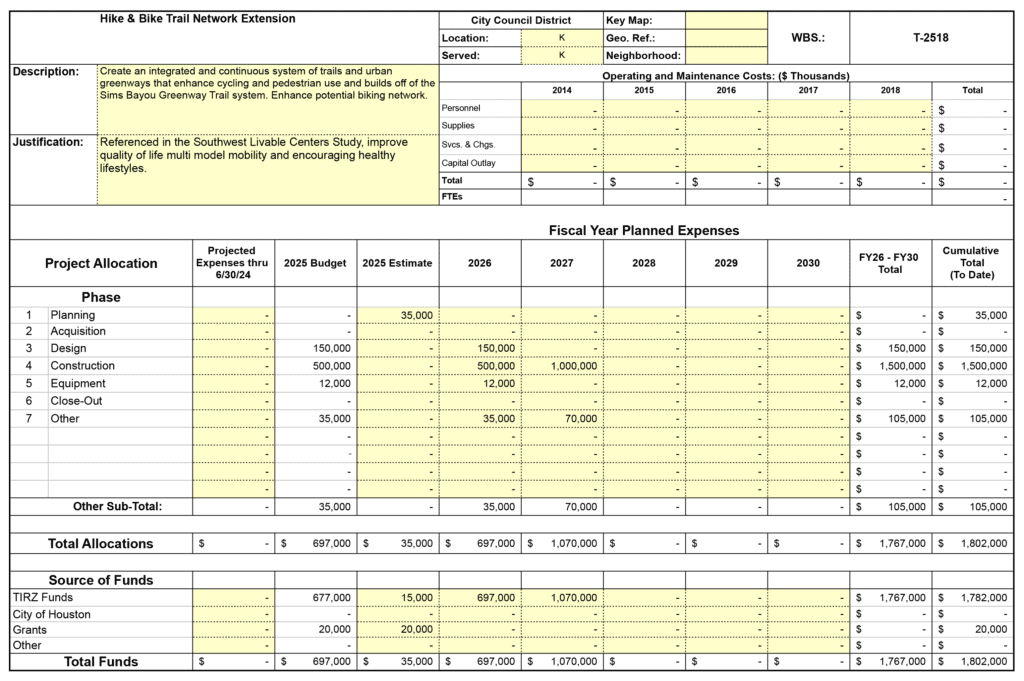
Task: Select the Planning 2025 Estimate cell
Action: point(397,315)
